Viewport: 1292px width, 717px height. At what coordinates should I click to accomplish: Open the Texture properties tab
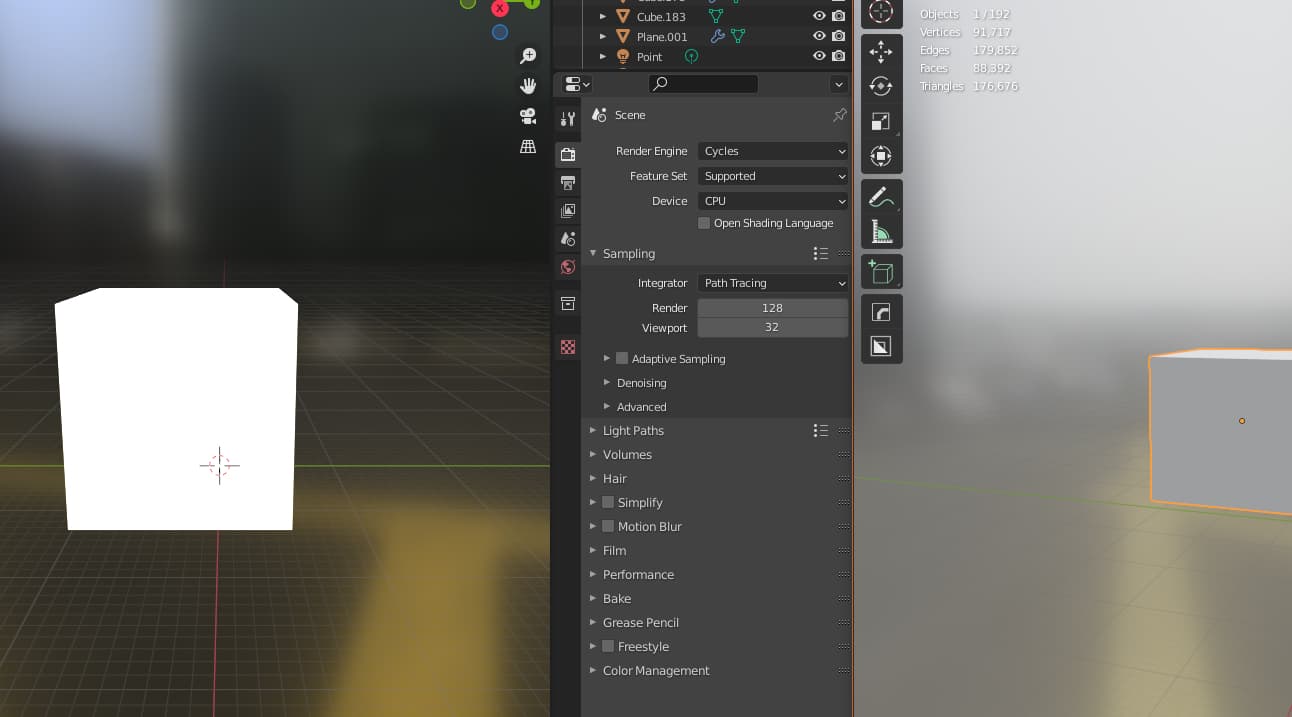coord(568,347)
